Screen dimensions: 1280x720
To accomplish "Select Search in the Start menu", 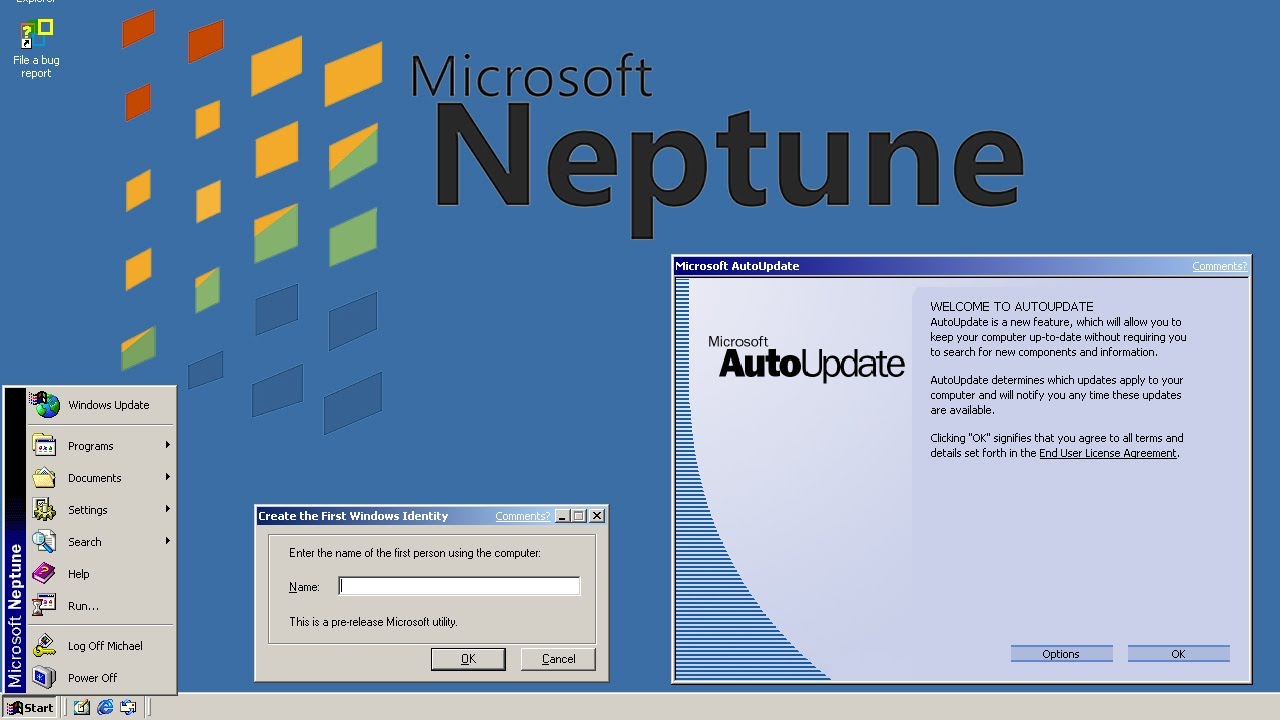I will [85, 542].
